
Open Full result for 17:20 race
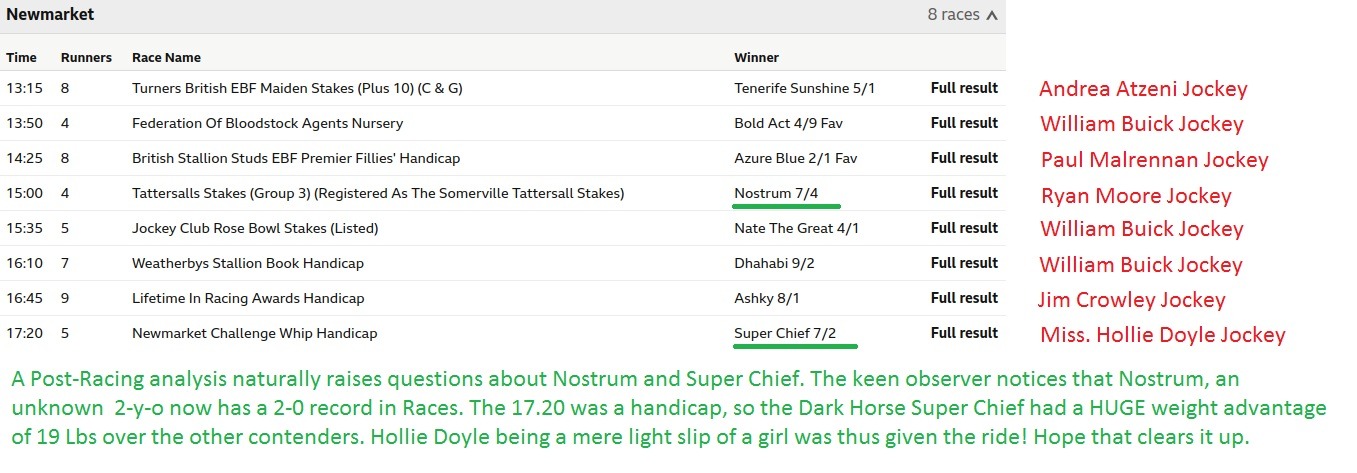964,333
